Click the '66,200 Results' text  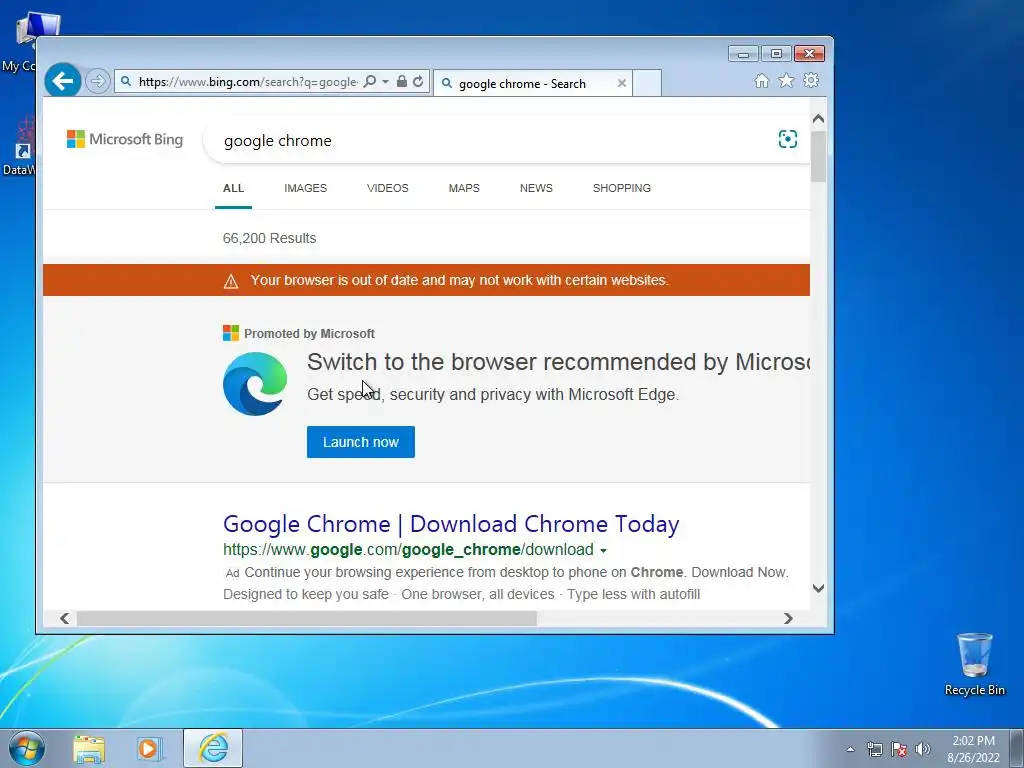pos(269,238)
